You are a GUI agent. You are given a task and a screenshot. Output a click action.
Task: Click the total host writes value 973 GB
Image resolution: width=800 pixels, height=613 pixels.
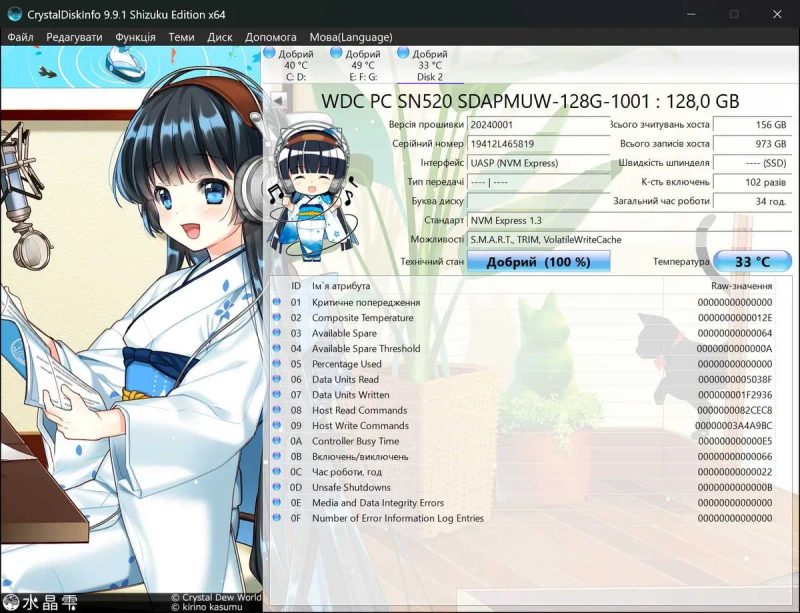pyautogui.click(x=752, y=144)
